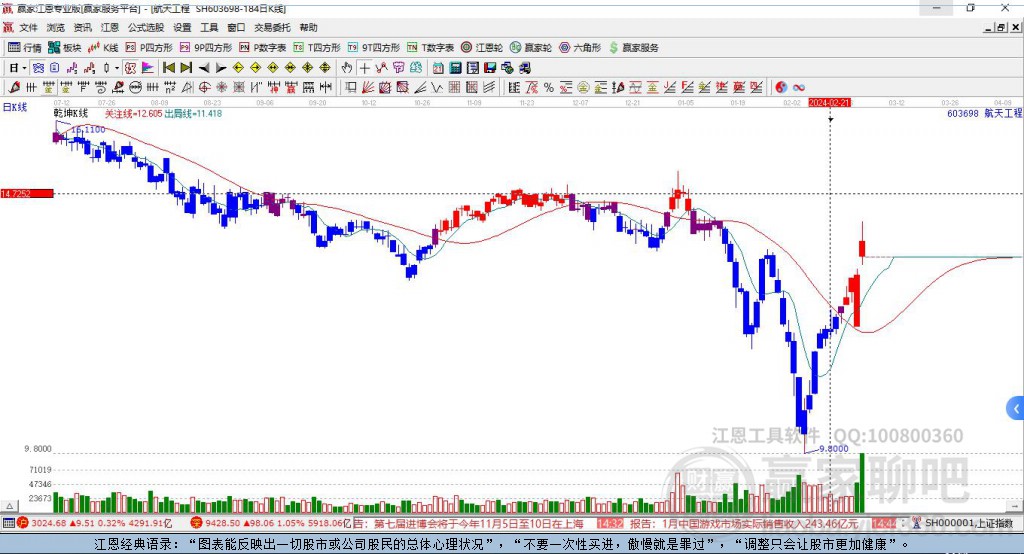Click the red-blue yin-yang icon
The image size is (1024, 554).
[x=781, y=87]
